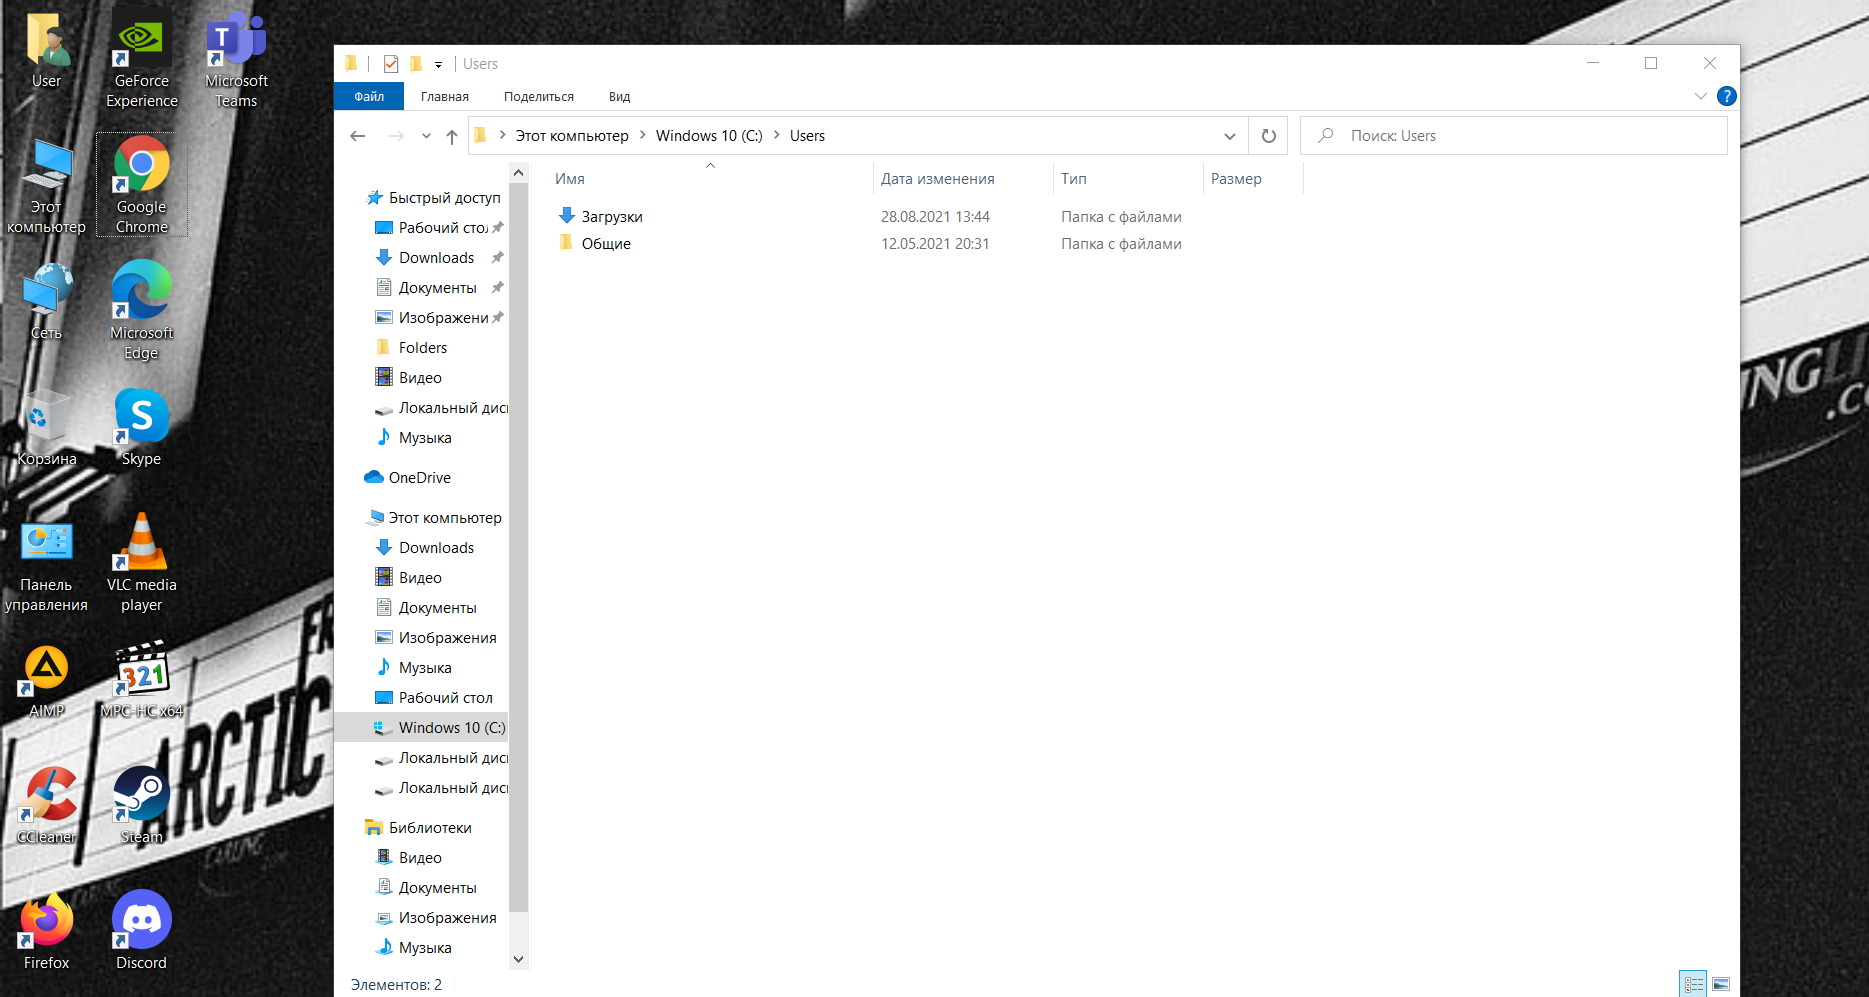This screenshot has width=1869, height=997.
Task: Open the Файл ribbon tab
Action: [369, 96]
